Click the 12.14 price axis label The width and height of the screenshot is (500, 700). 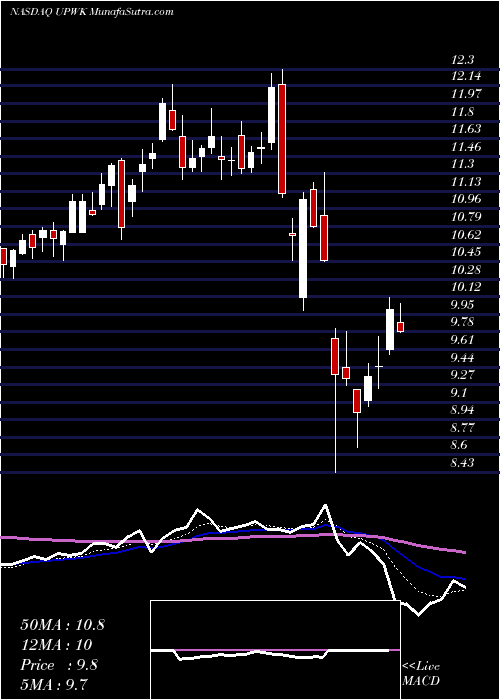pos(467,76)
